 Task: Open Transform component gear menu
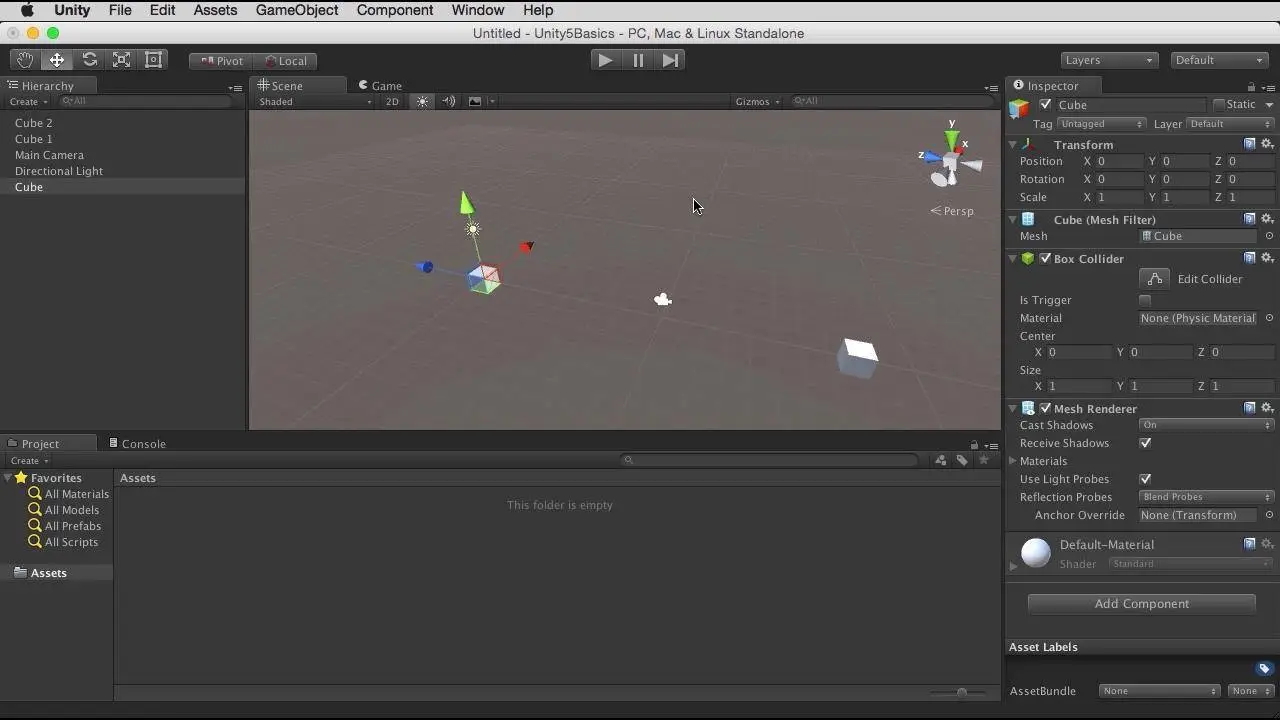pyautogui.click(x=1267, y=144)
